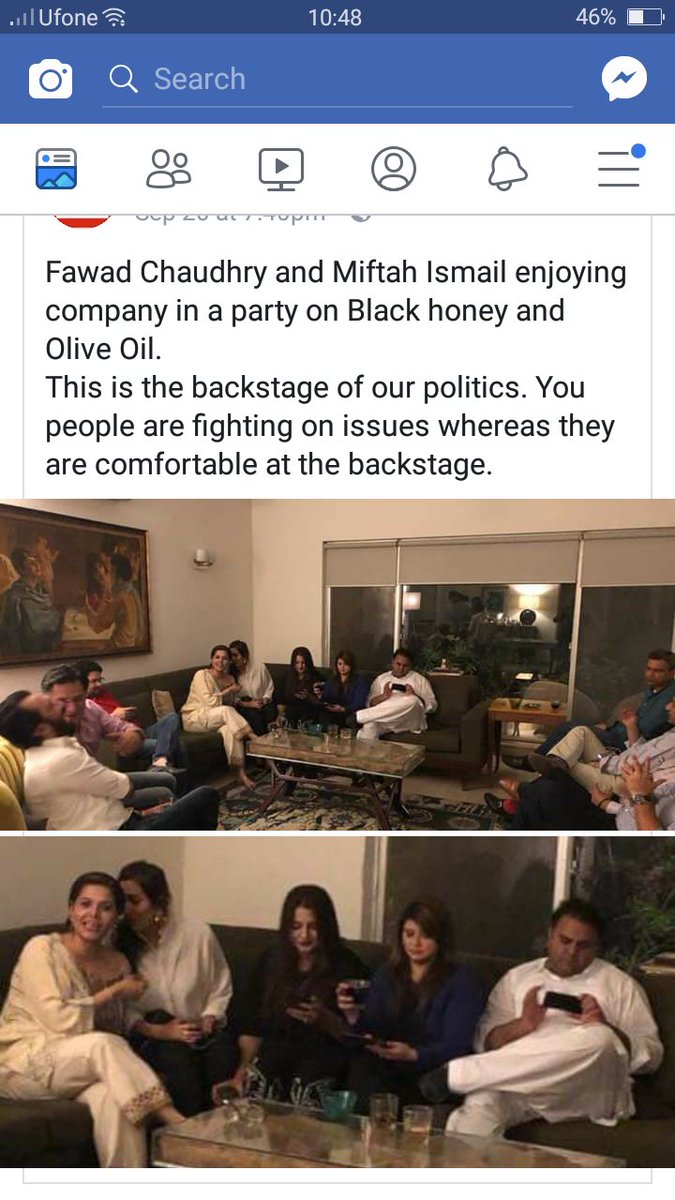675x1200 pixels.
Task: Open Messenger chat icon
Action: 624,79
